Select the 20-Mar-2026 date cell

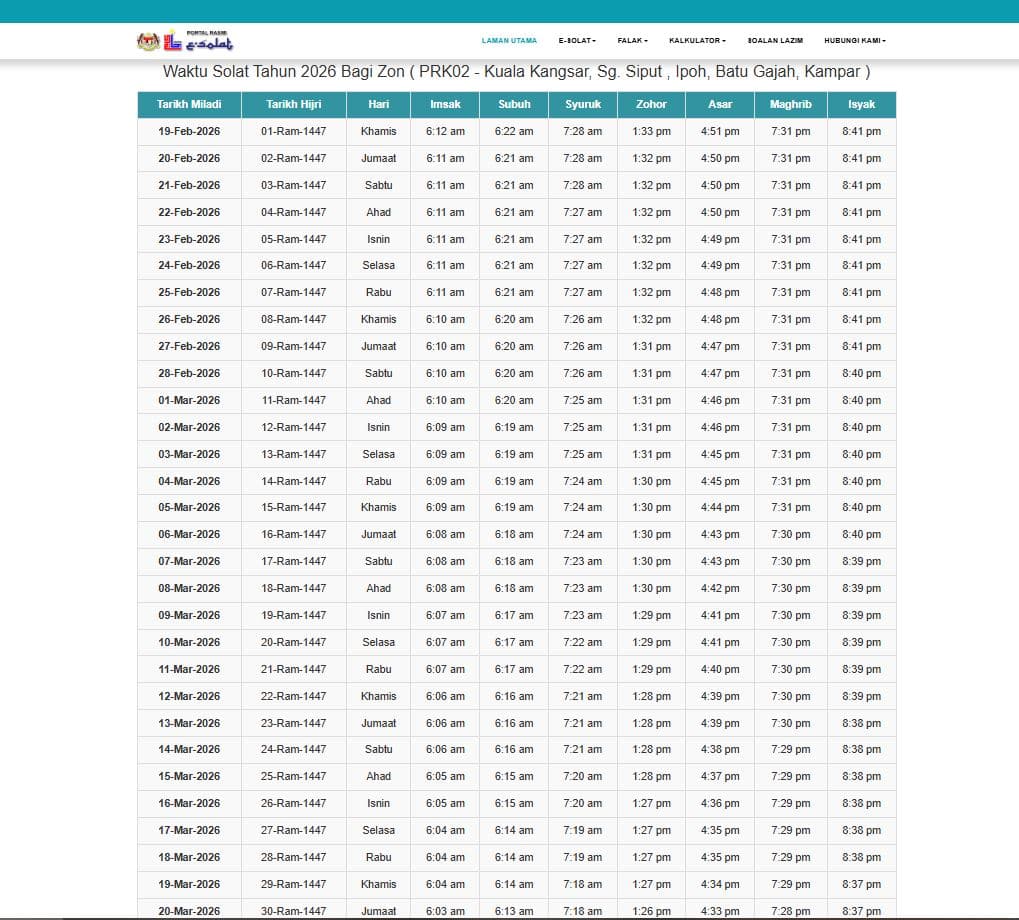[x=189, y=911]
